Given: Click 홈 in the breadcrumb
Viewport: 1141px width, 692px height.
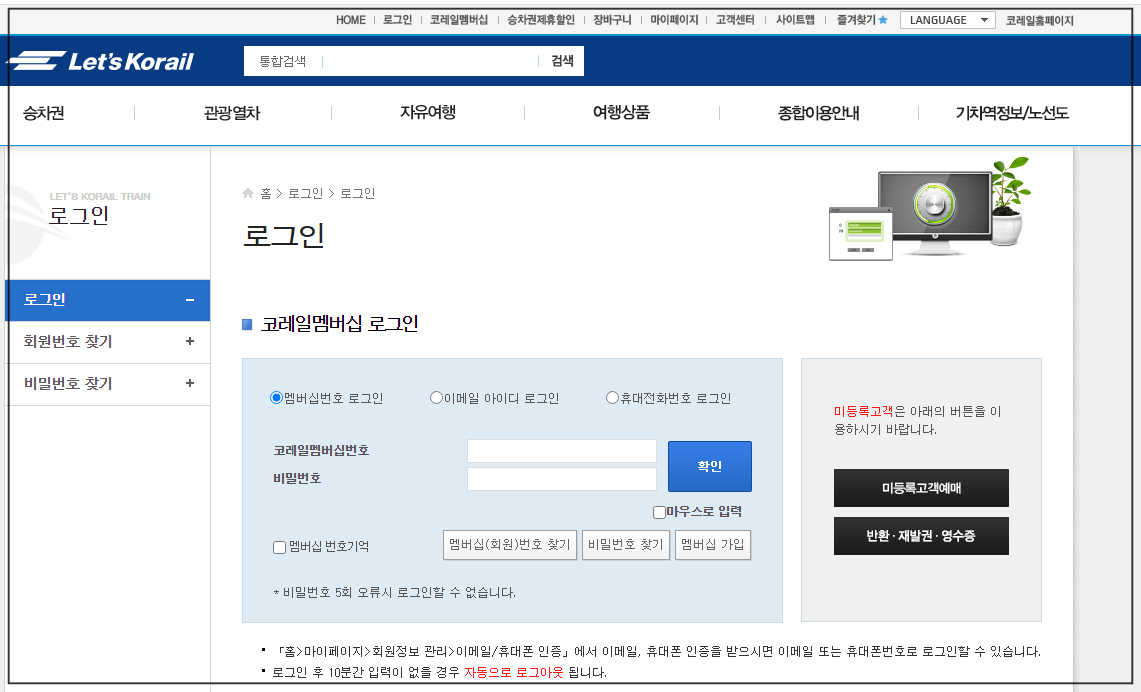Looking at the screenshot, I should 266,194.
